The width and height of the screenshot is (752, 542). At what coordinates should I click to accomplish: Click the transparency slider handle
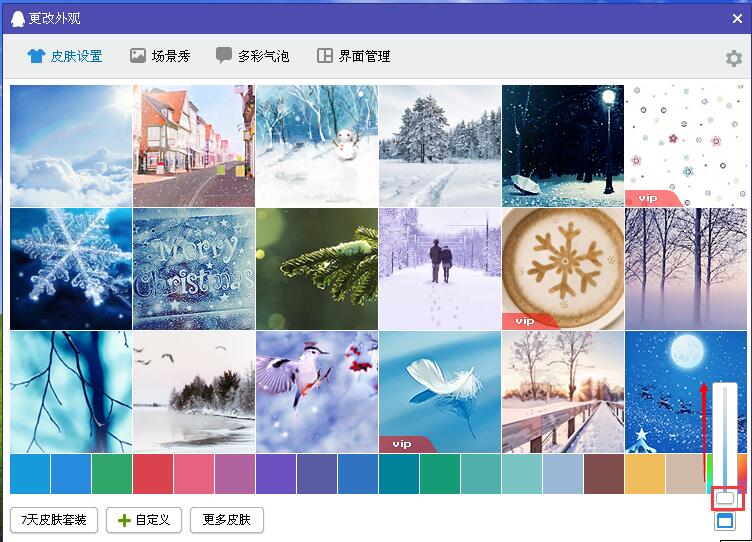click(725, 498)
